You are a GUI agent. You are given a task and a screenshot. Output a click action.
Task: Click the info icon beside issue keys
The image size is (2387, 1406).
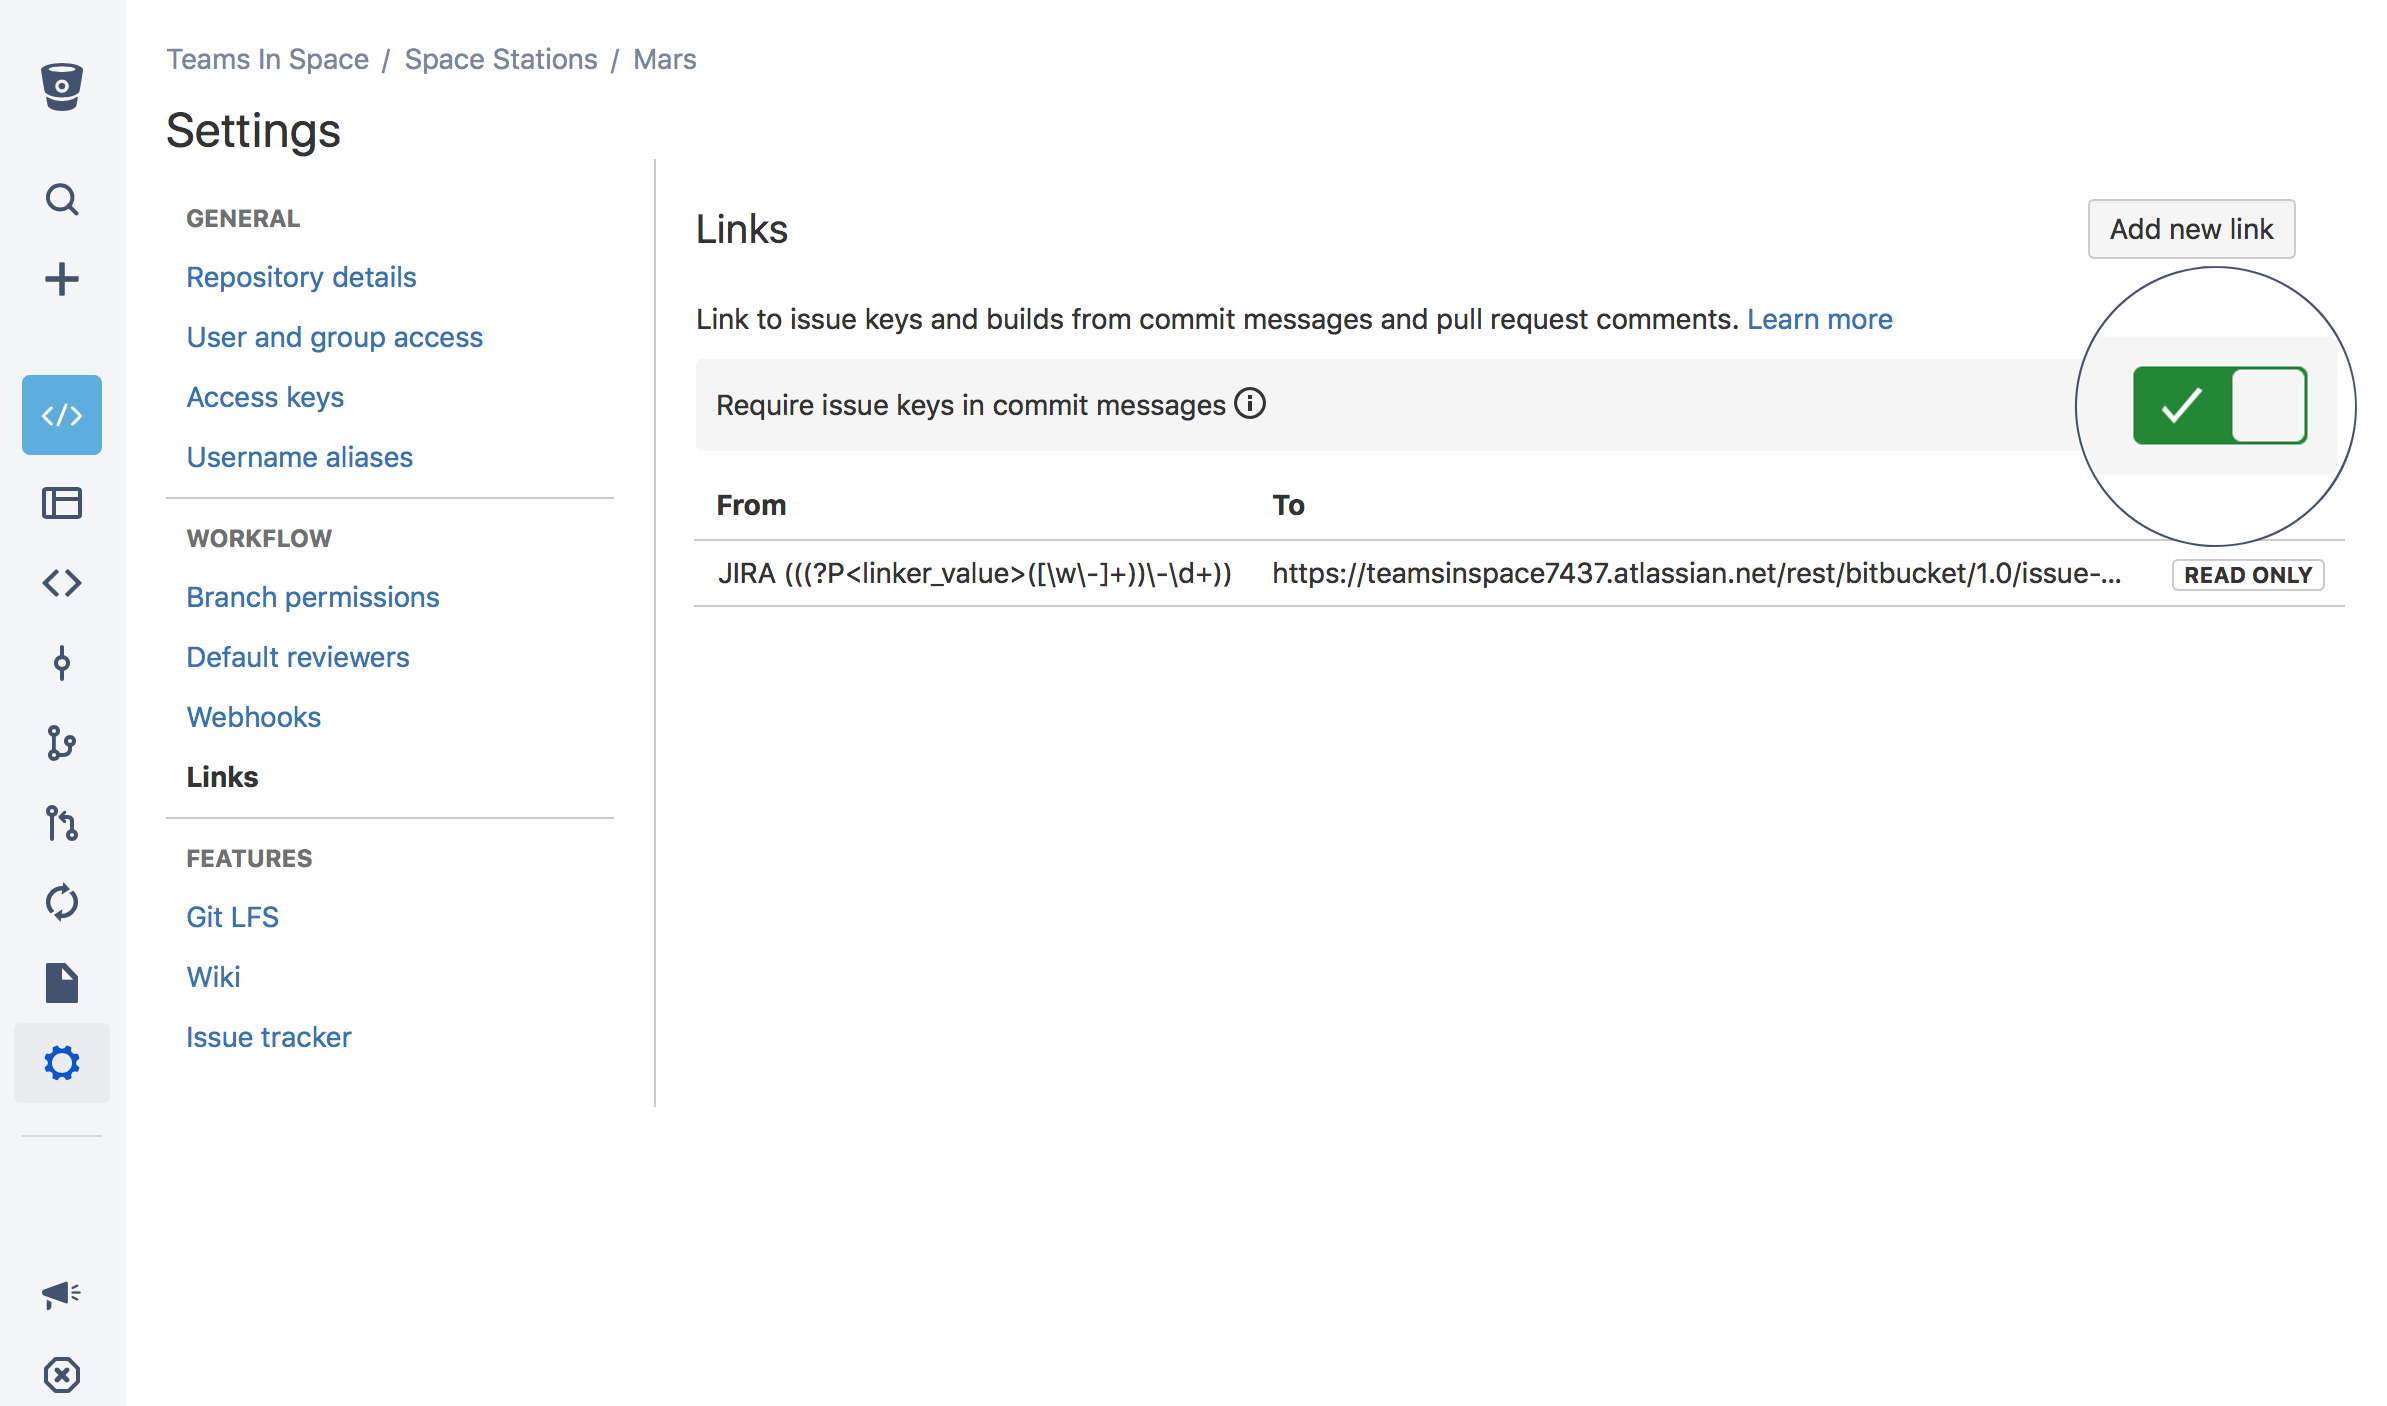[x=1250, y=404]
